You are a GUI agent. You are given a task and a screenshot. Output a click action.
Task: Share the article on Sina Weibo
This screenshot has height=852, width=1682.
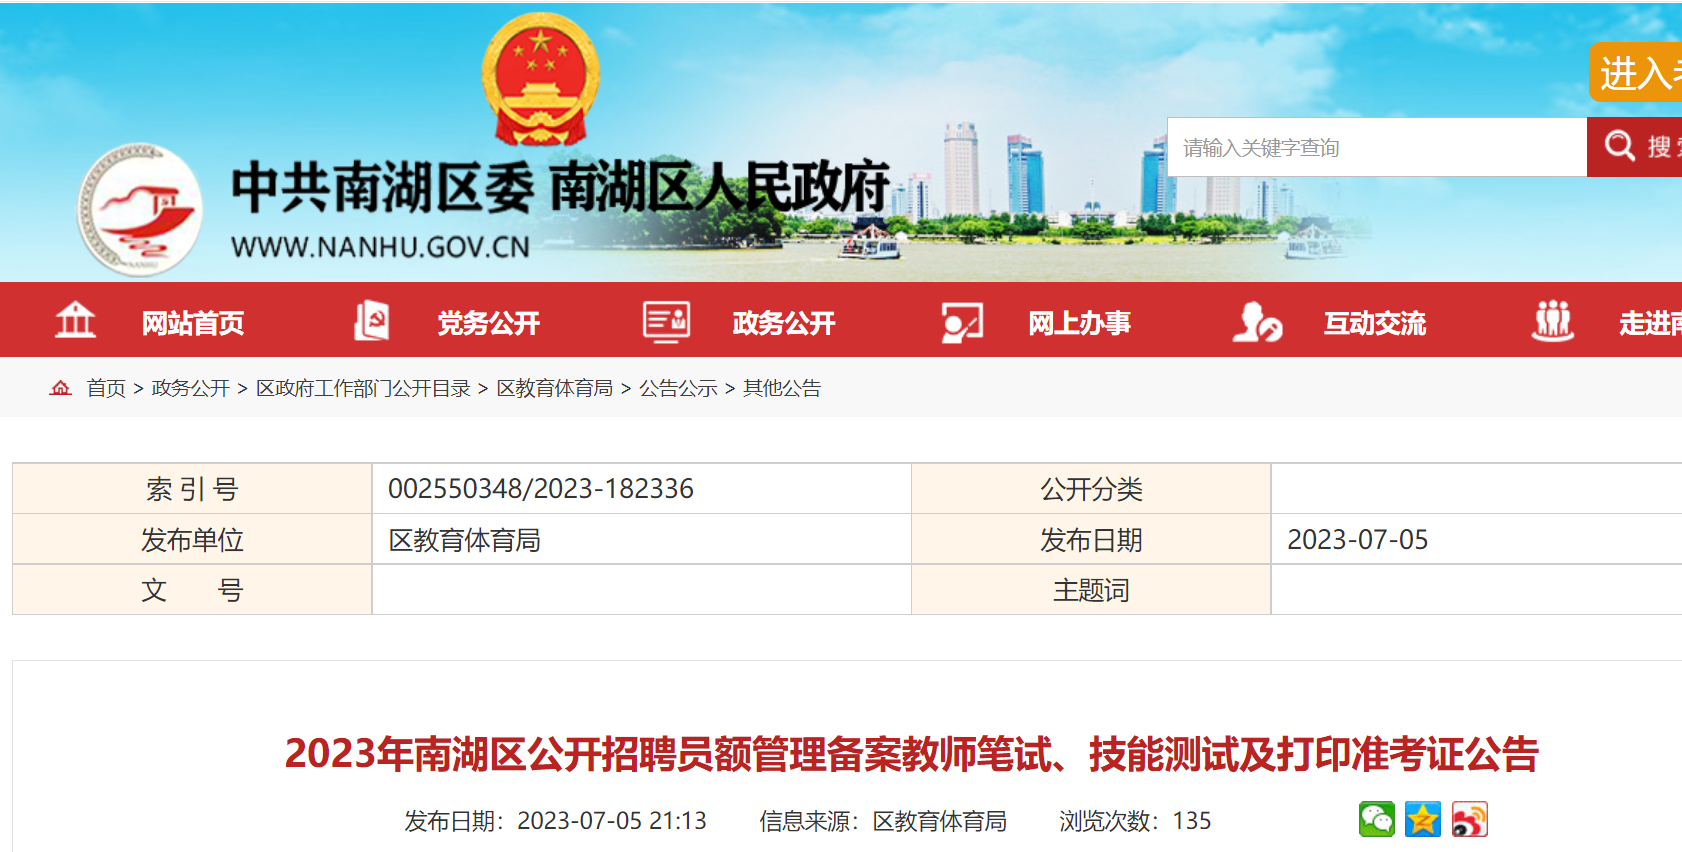point(1470,820)
